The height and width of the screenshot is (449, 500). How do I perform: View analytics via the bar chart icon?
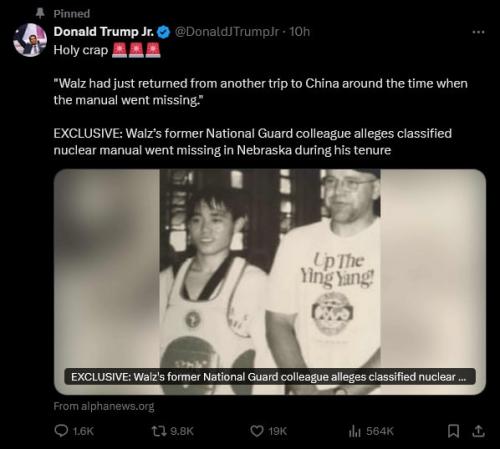click(355, 431)
